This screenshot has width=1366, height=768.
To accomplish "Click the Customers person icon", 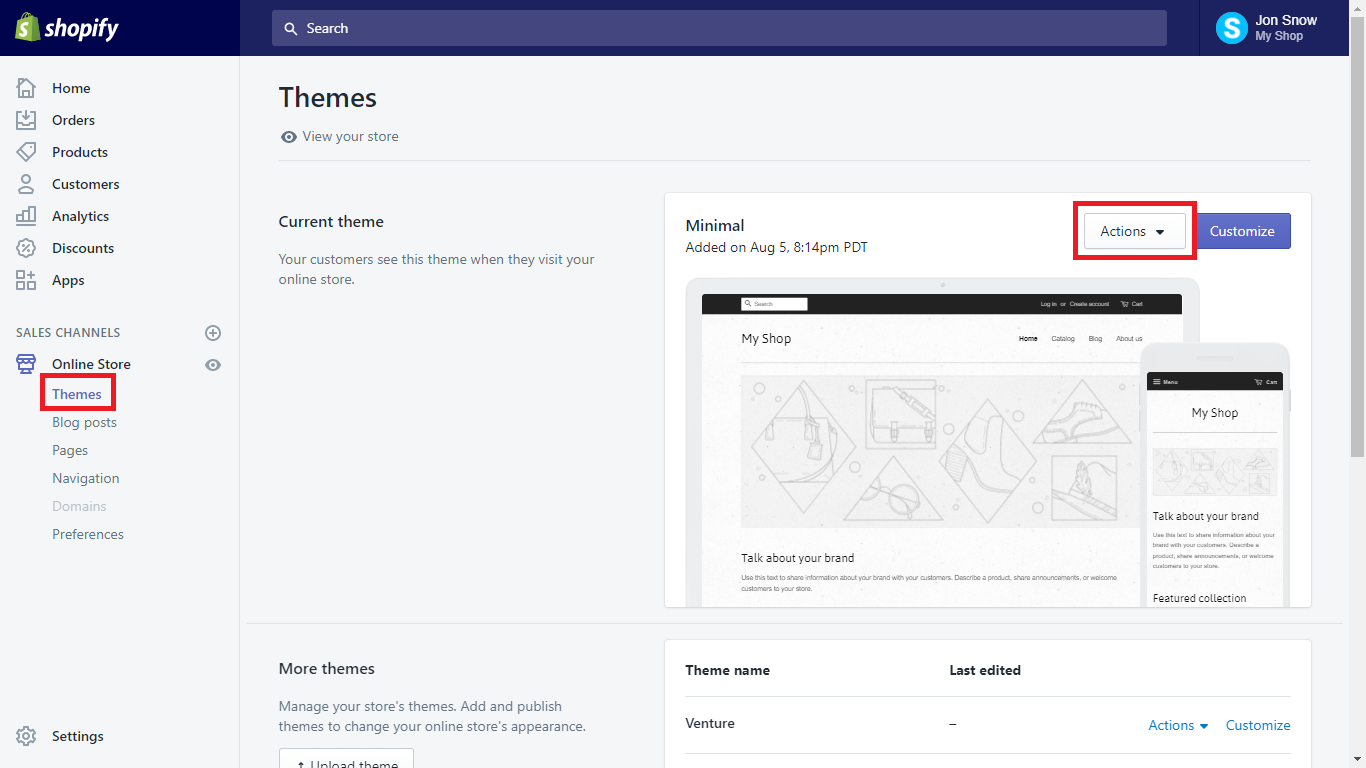I will coord(26,184).
